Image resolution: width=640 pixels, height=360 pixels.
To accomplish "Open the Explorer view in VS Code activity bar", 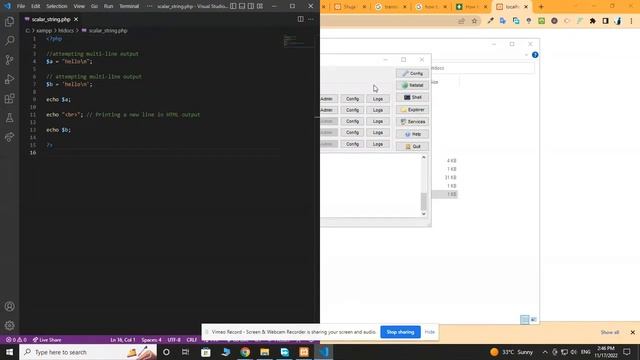I will [x=9, y=22].
